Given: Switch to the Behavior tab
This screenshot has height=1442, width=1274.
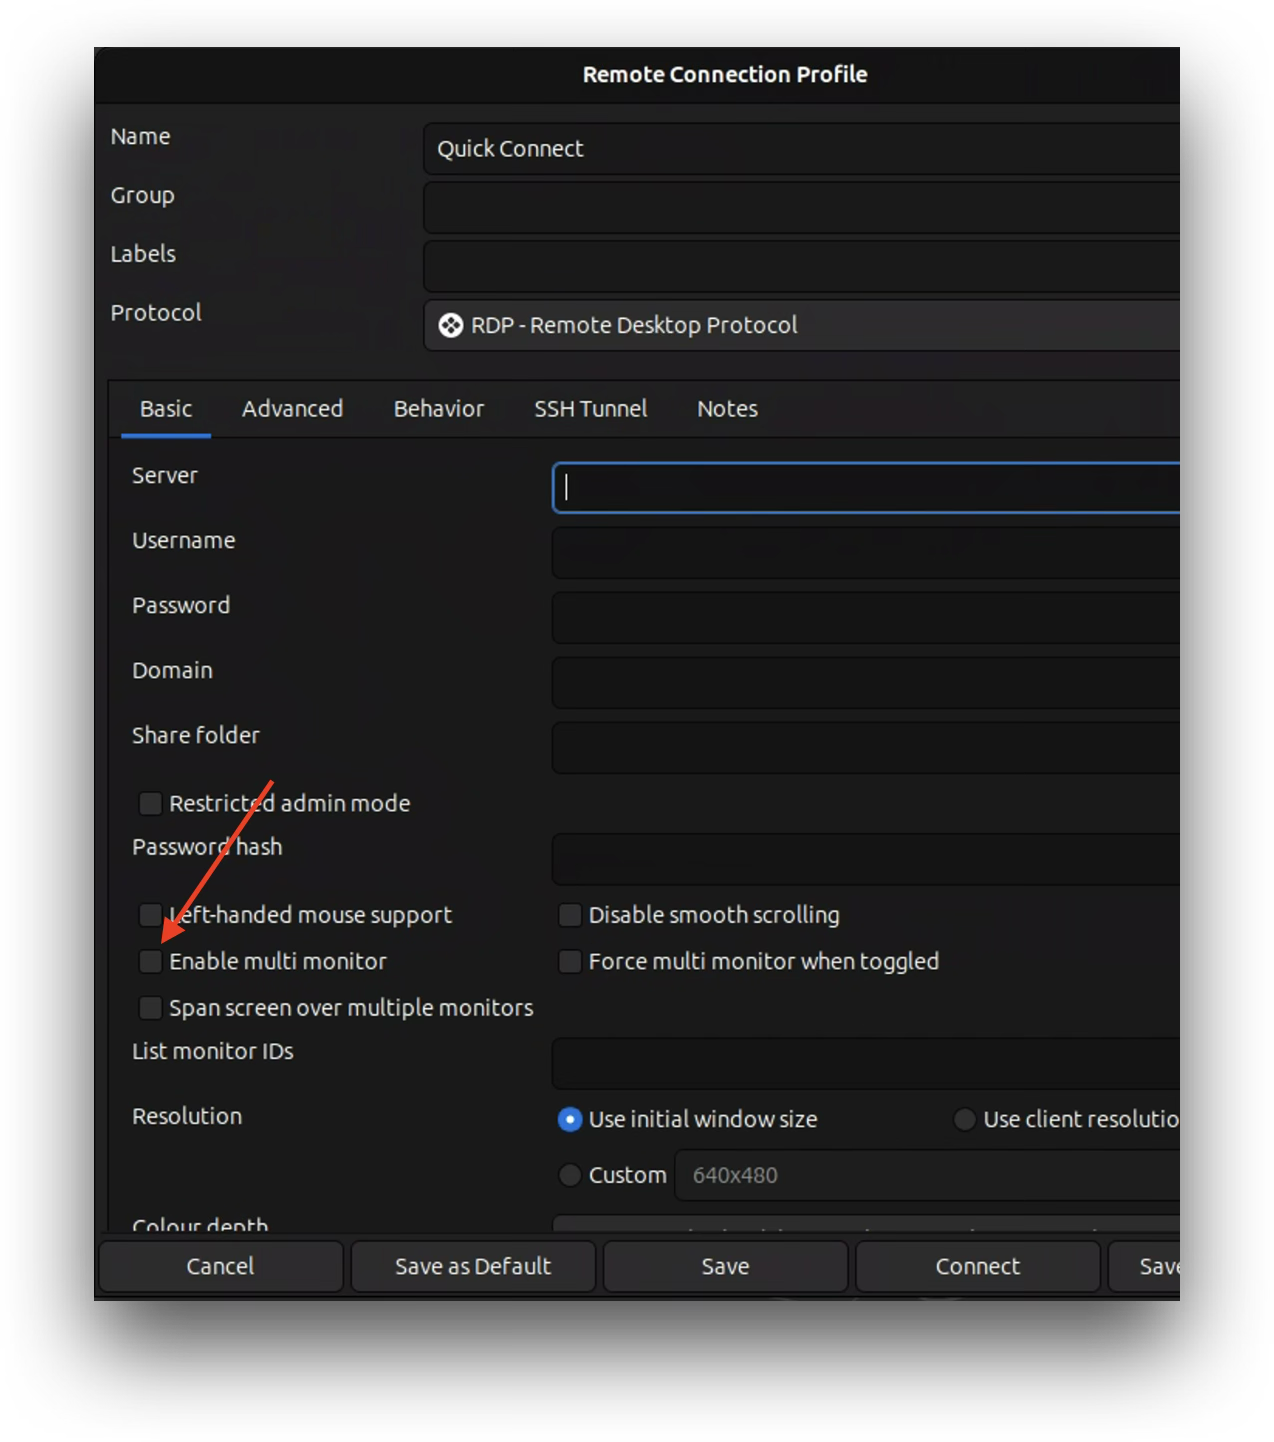Looking at the screenshot, I should point(439,409).
